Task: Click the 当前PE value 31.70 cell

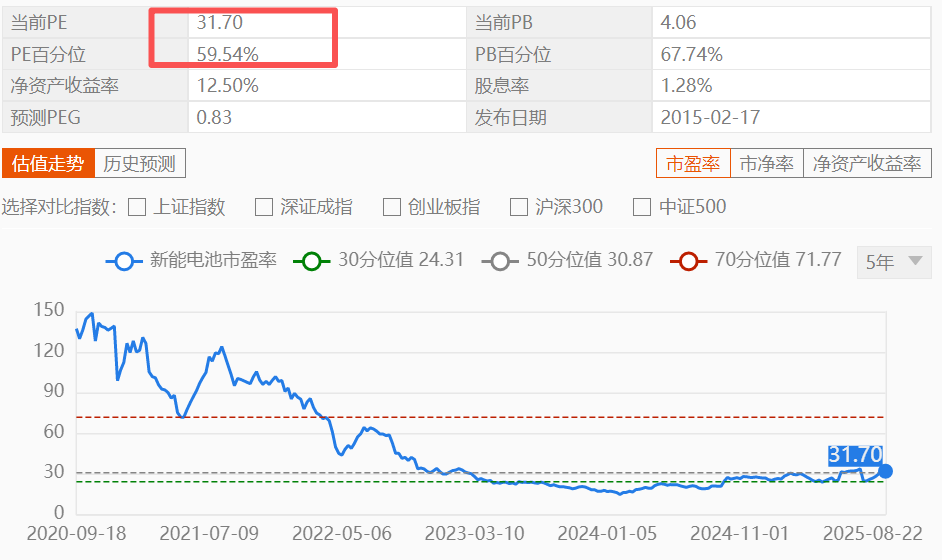Action: pyautogui.click(x=220, y=22)
